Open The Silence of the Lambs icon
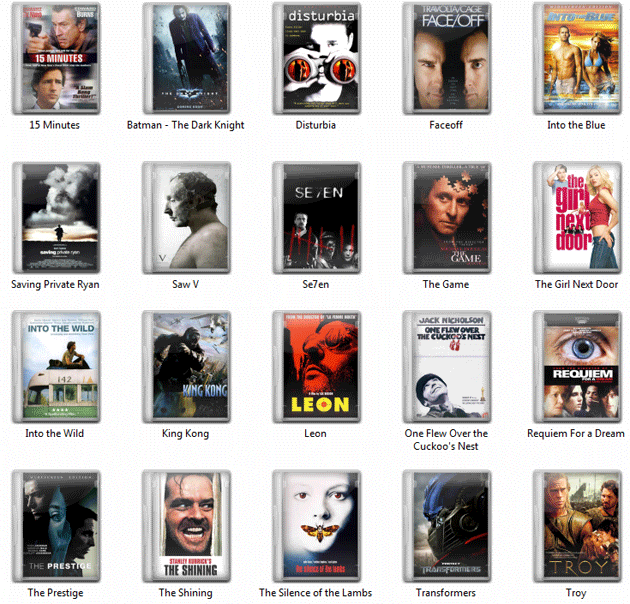 [x=317, y=526]
